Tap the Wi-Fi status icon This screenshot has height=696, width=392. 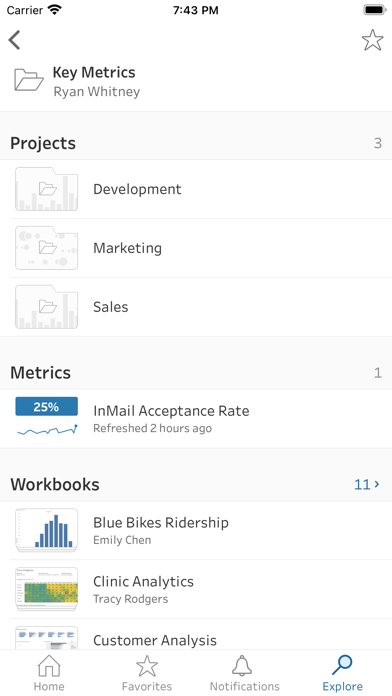(x=55, y=10)
